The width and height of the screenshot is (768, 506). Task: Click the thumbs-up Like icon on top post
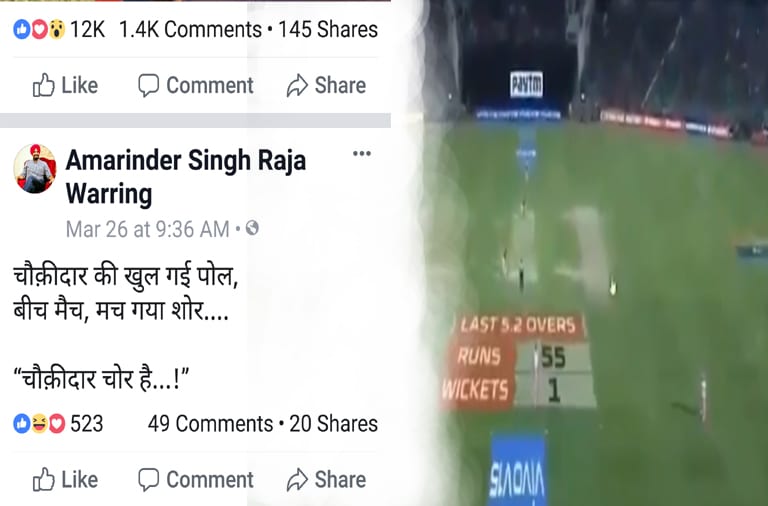pos(44,85)
